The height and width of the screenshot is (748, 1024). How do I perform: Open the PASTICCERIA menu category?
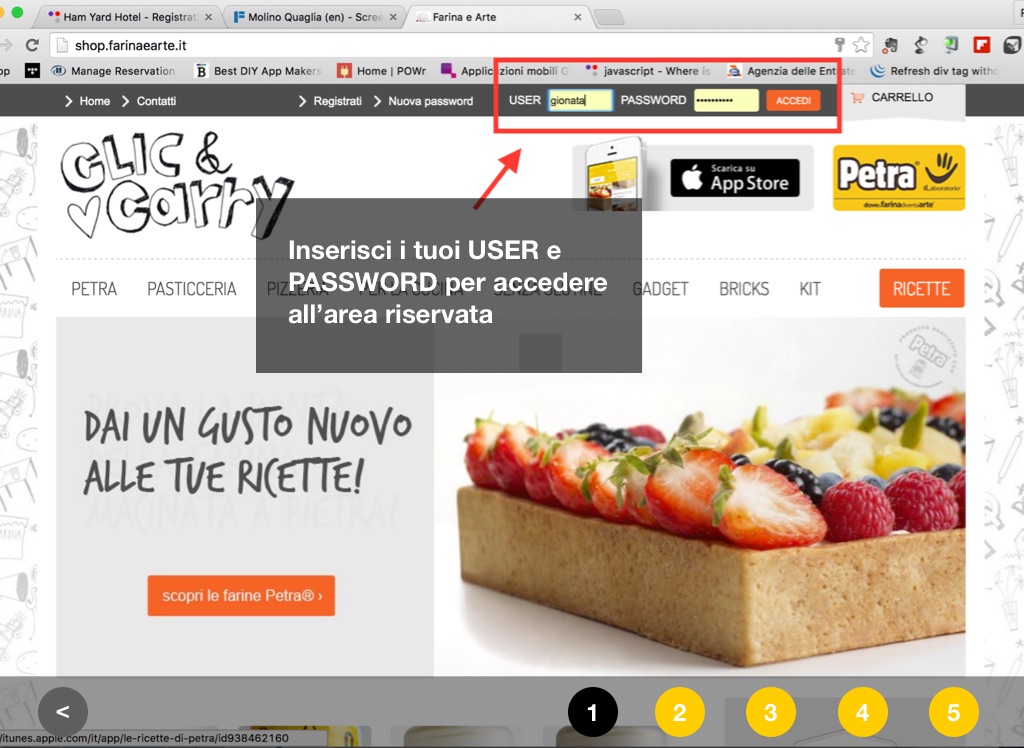(191, 289)
